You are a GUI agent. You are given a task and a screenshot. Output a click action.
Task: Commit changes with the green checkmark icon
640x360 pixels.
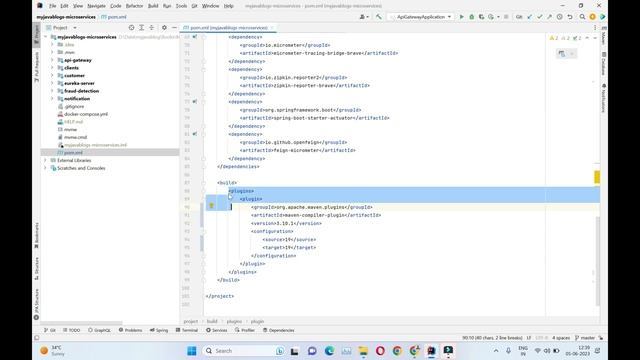coord(540,17)
